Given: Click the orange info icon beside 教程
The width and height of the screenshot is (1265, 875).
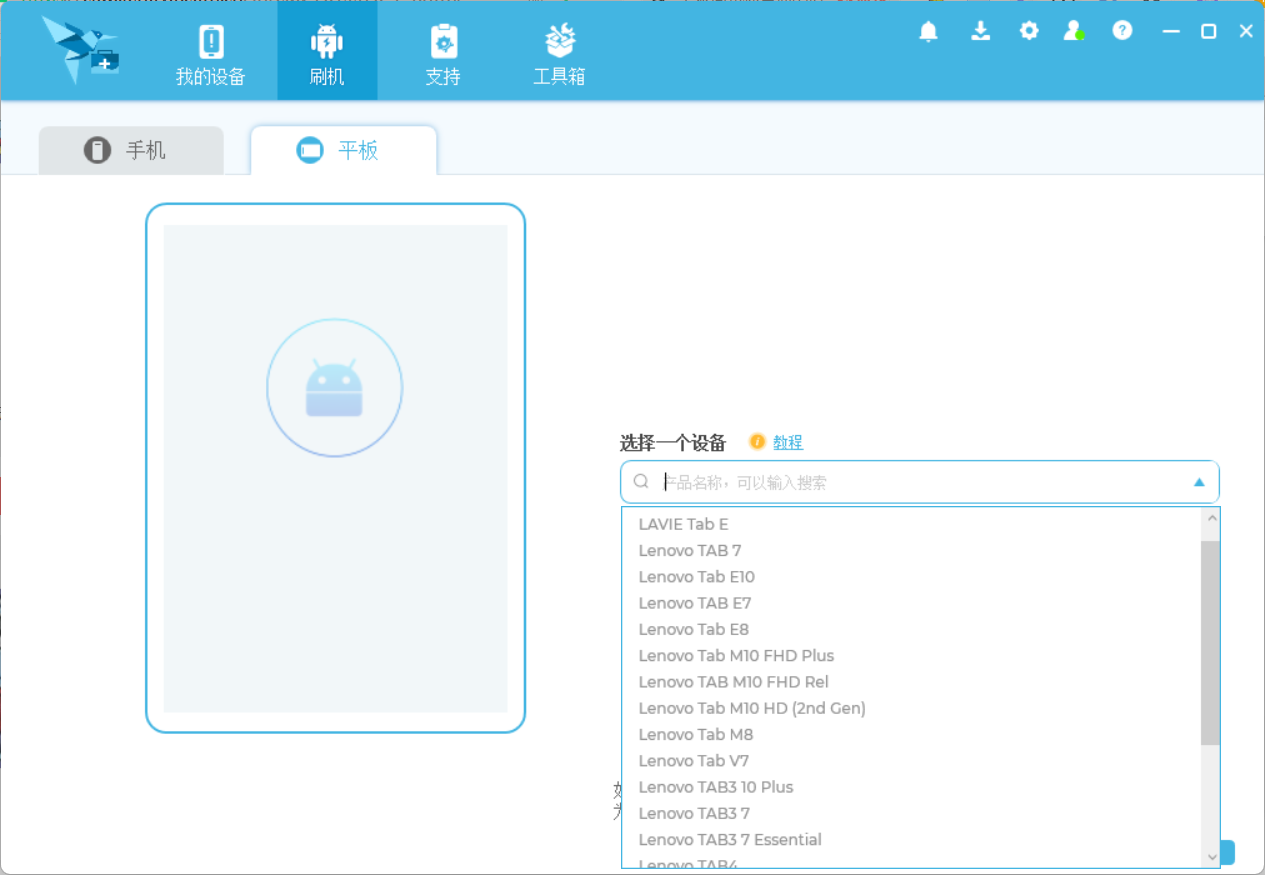Looking at the screenshot, I should pyautogui.click(x=758, y=442).
